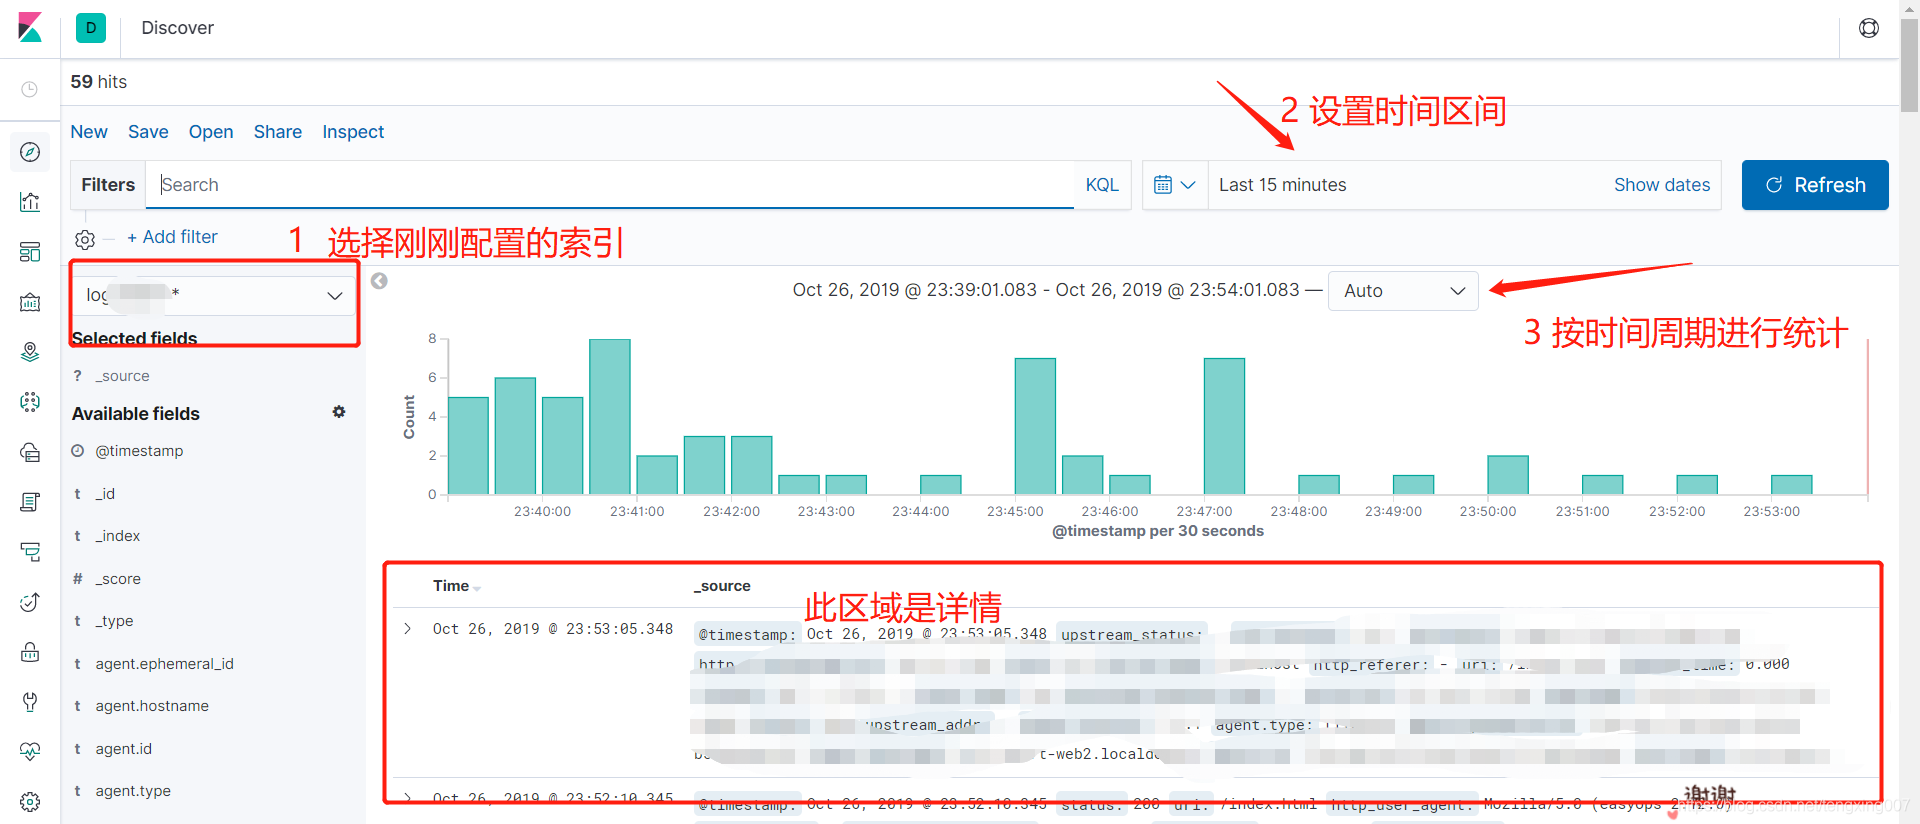Viewport: 1920px width, 824px height.
Task: Select the _score field
Action: pos(118,579)
